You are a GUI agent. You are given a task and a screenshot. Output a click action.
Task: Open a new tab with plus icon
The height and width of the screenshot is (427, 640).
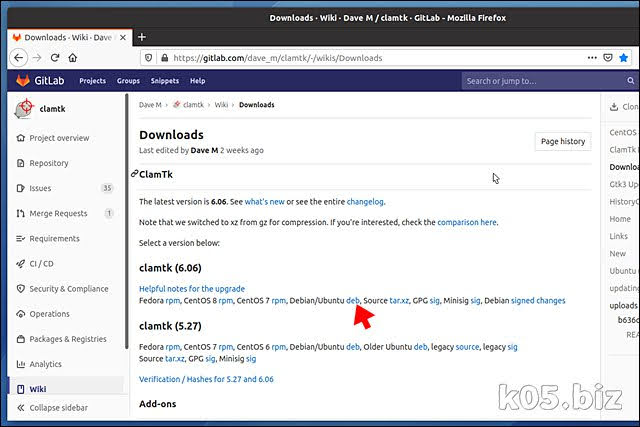point(142,37)
